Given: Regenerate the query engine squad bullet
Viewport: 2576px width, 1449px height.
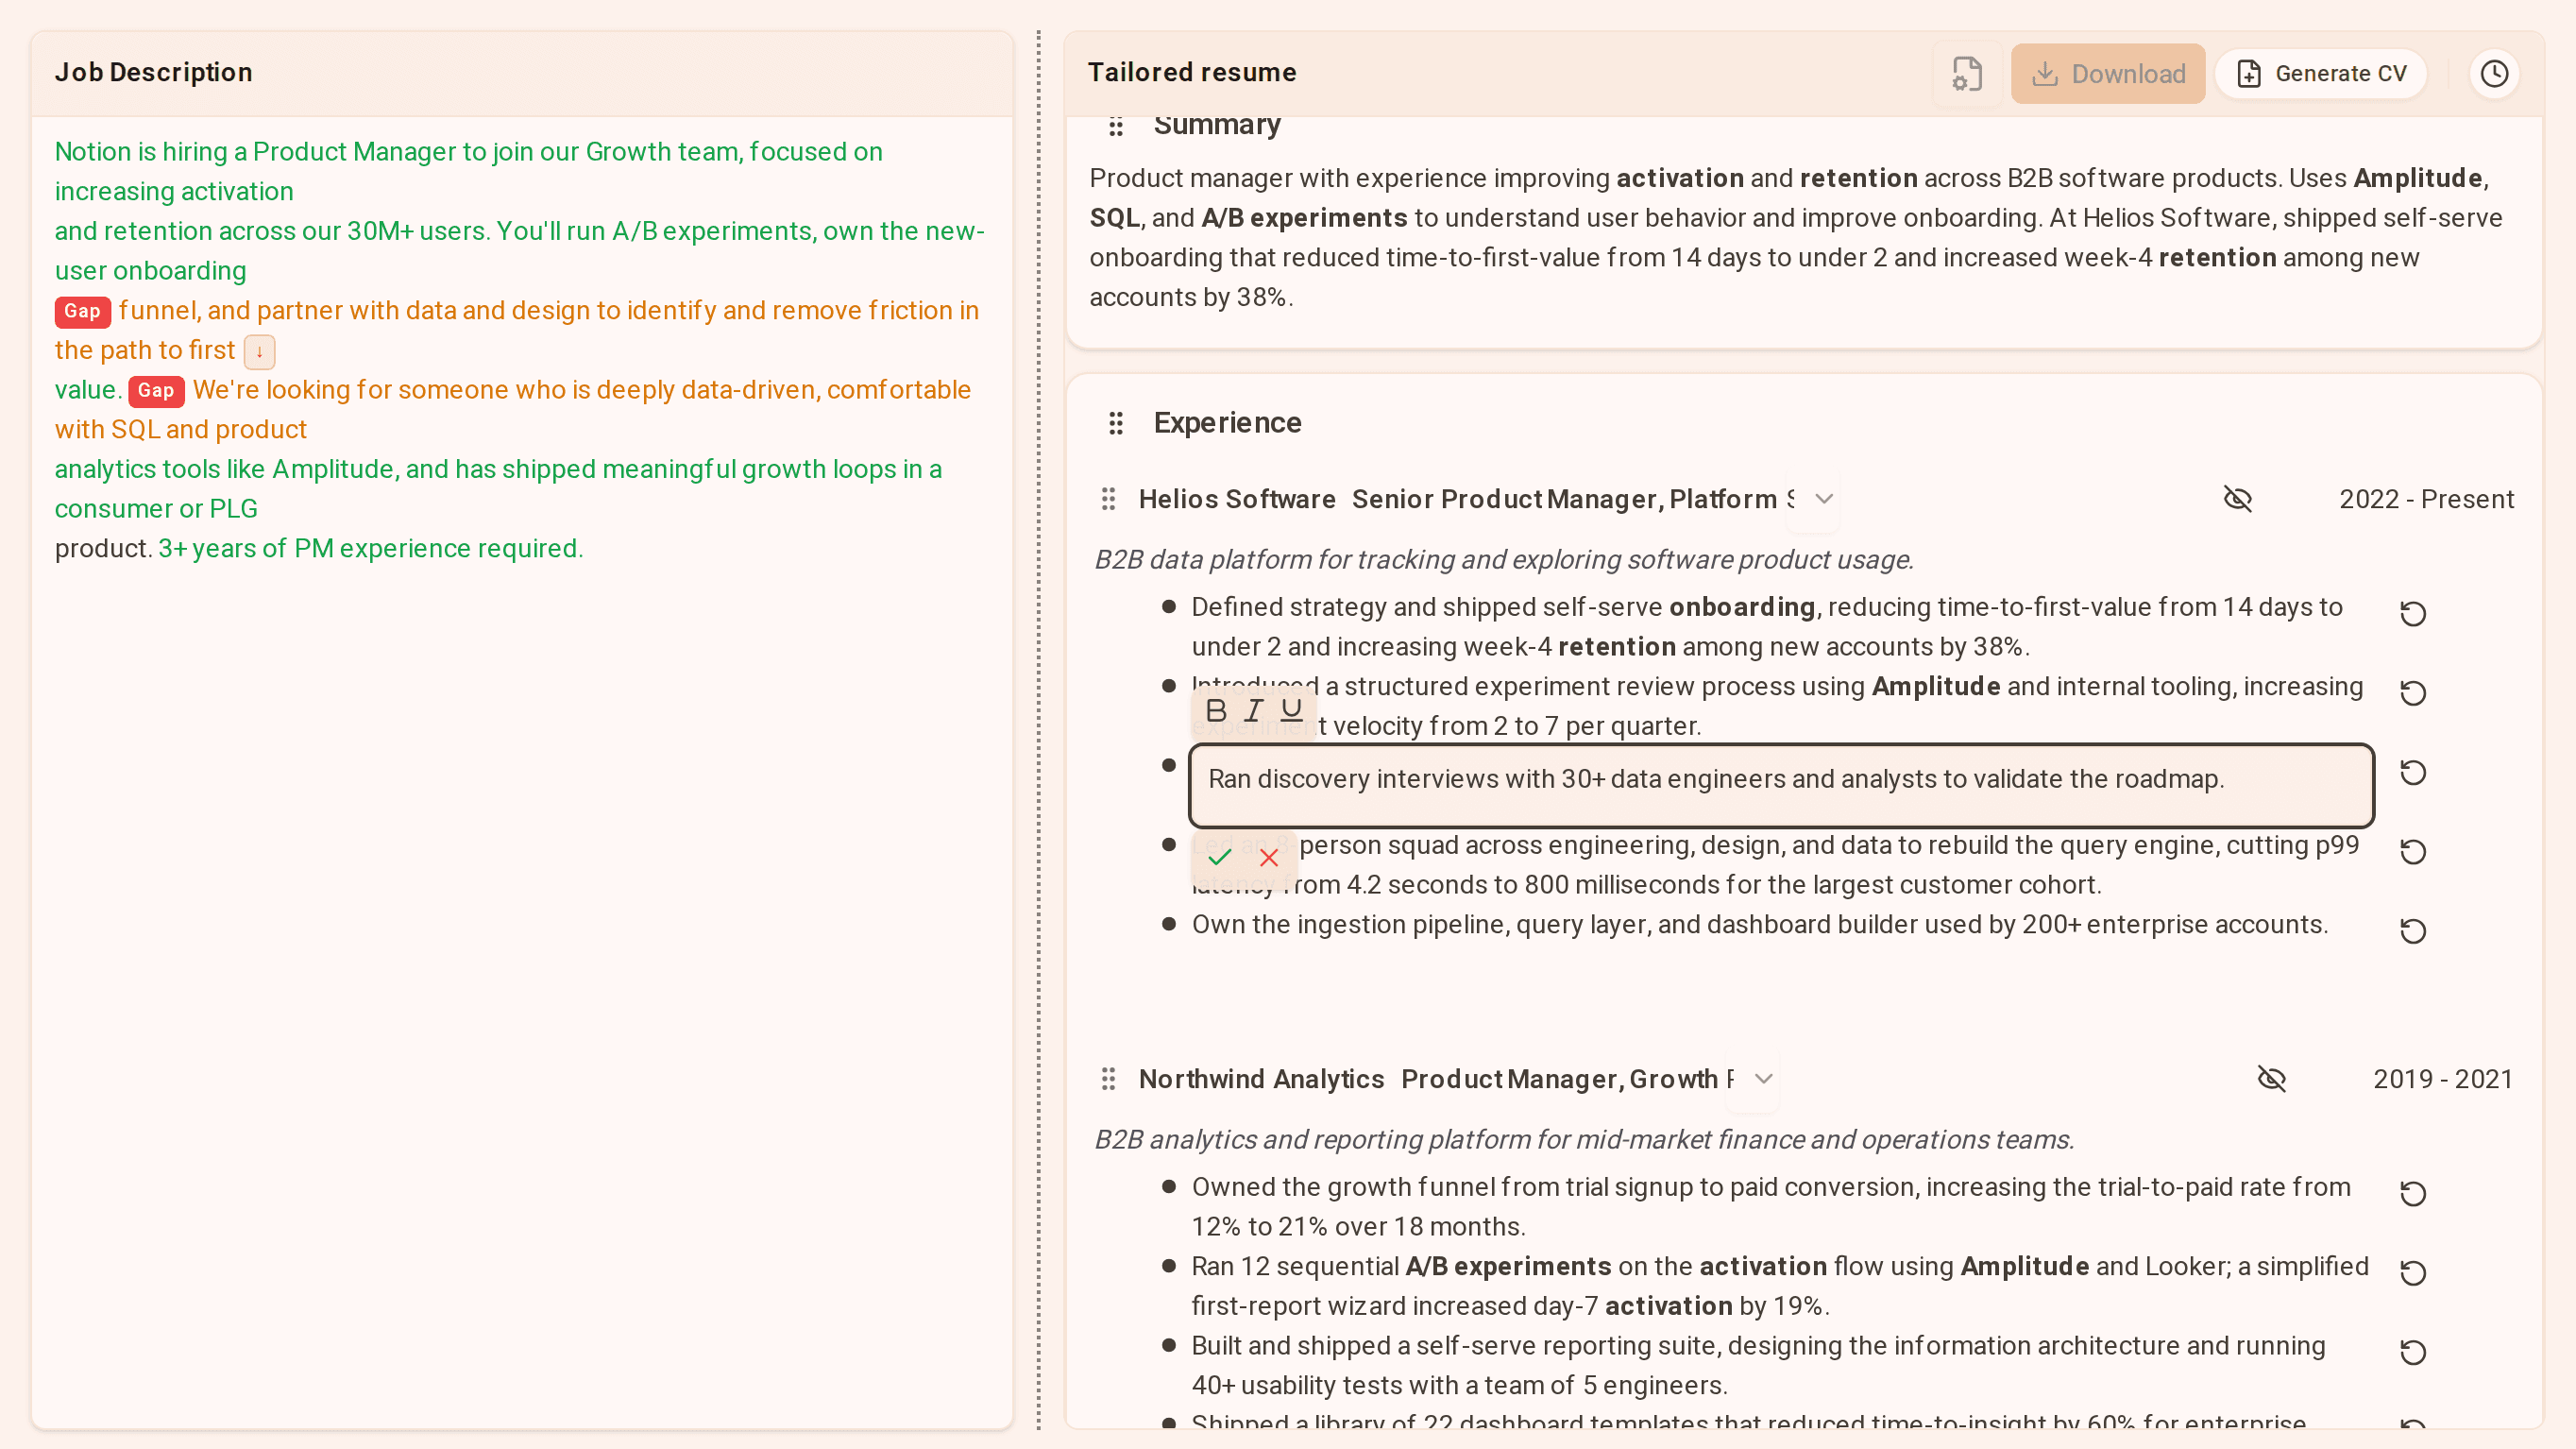Looking at the screenshot, I should pyautogui.click(x=2413, y=851).
